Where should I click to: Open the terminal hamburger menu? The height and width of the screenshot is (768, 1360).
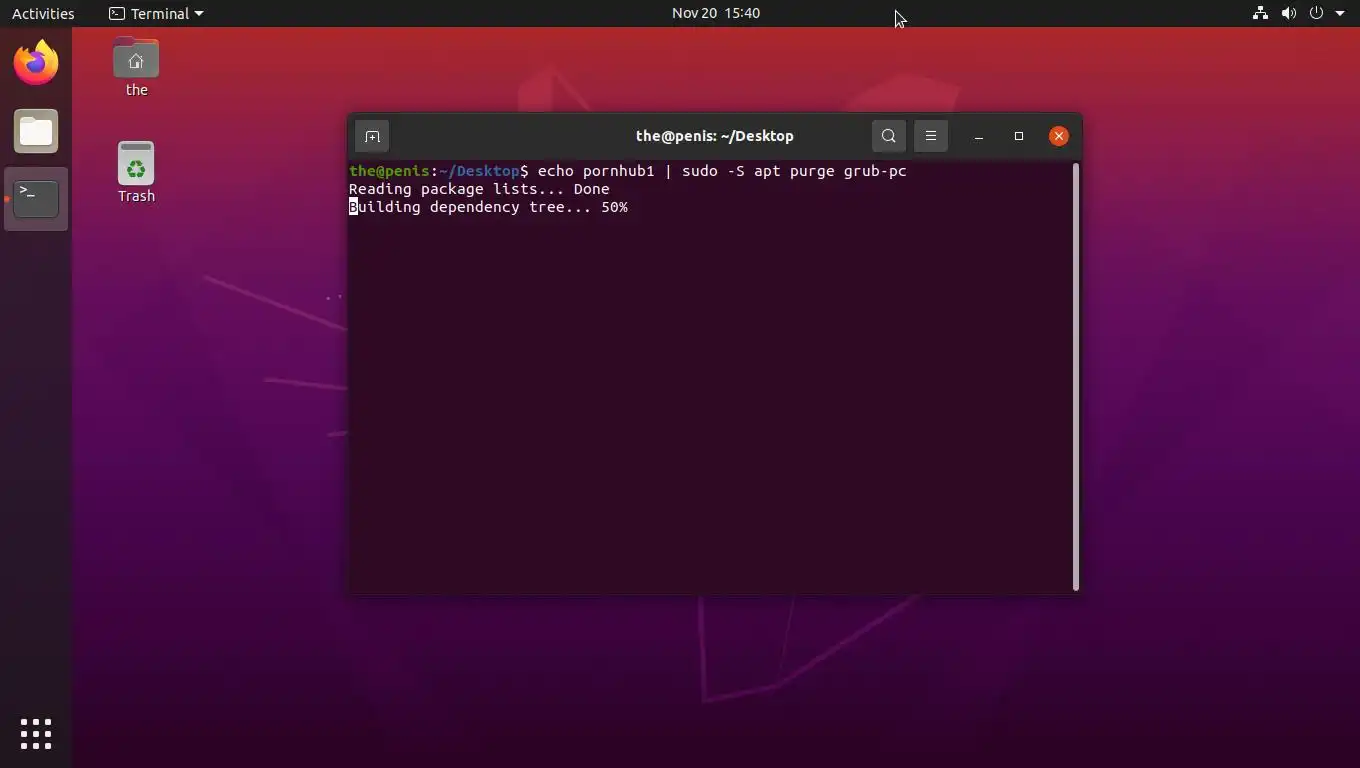tap(931, 136)
